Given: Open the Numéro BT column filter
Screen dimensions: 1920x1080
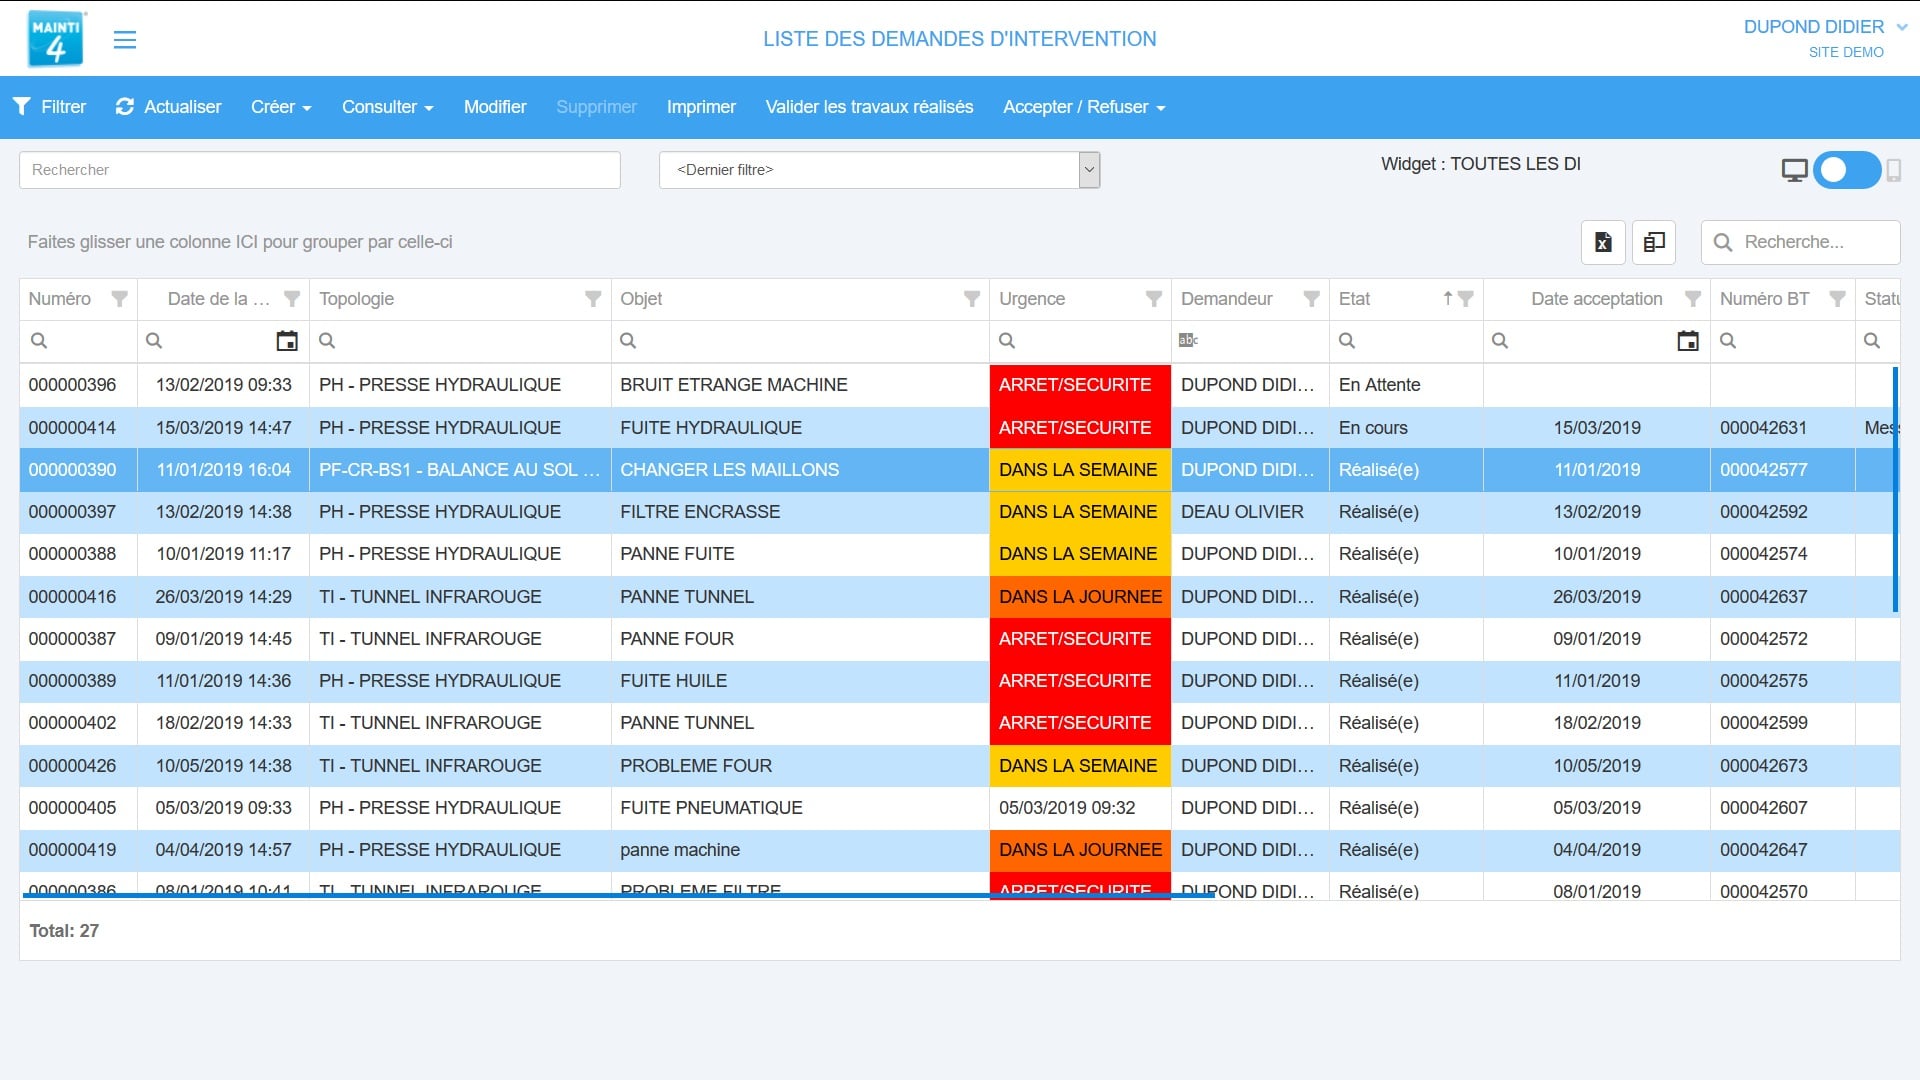Looking at the screenshot, I should [1837, 299].
